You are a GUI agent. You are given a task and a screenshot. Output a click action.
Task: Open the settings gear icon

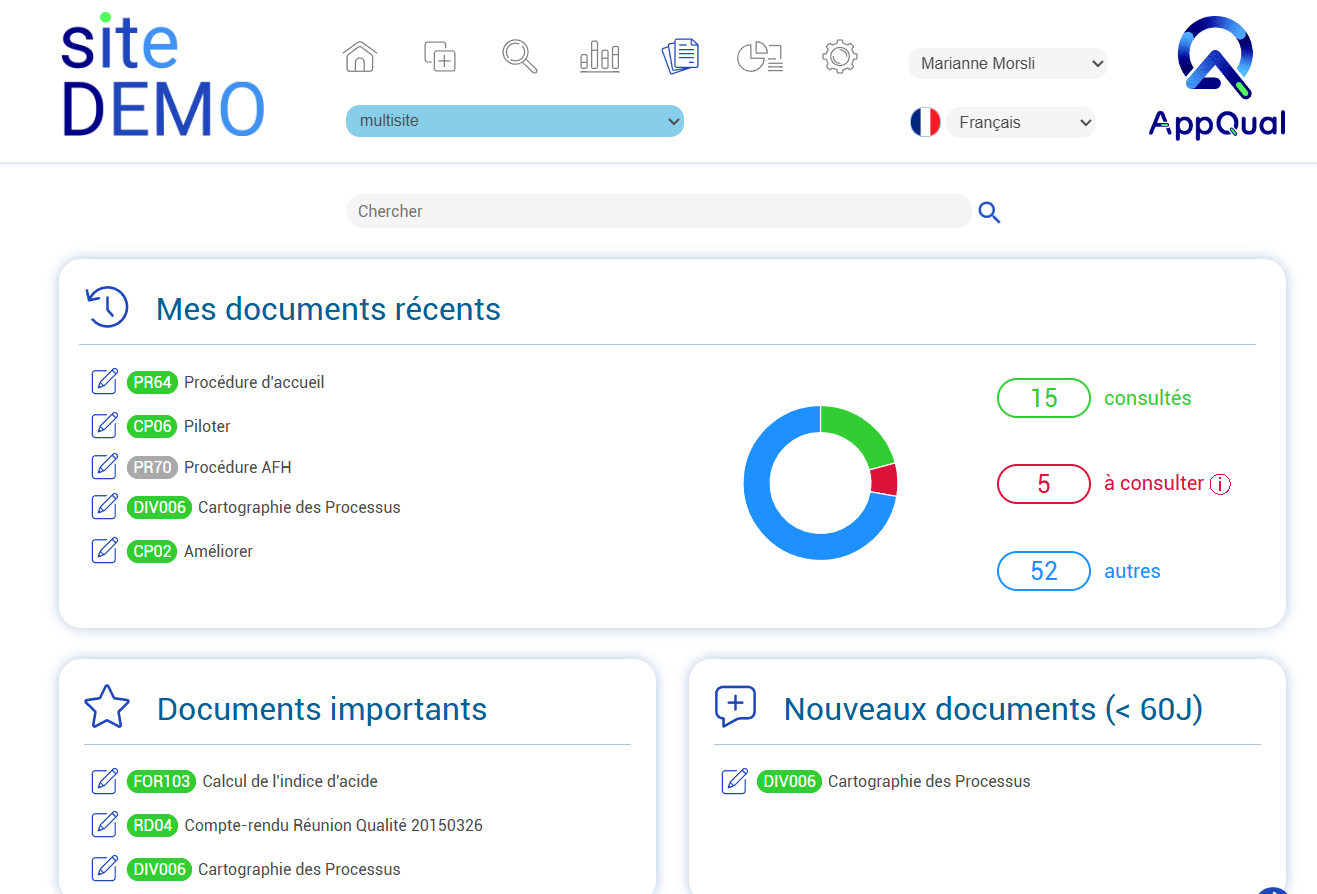point(840,56)
